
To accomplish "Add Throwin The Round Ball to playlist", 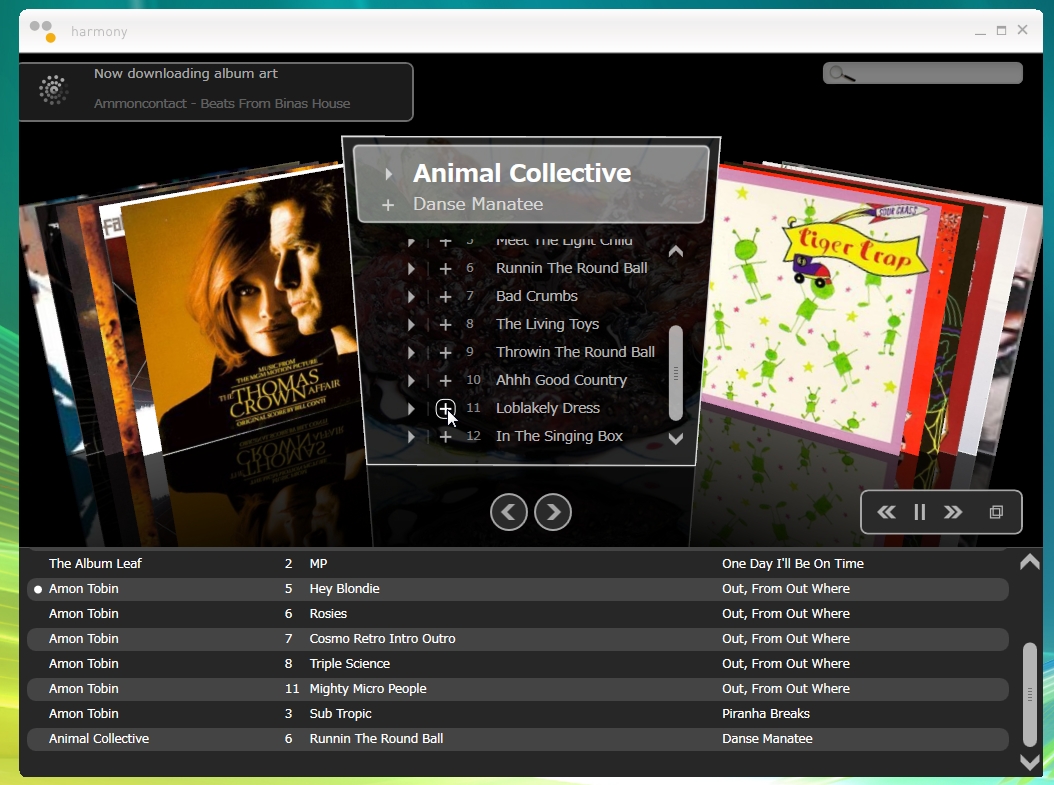I will [x=445, y=352].
